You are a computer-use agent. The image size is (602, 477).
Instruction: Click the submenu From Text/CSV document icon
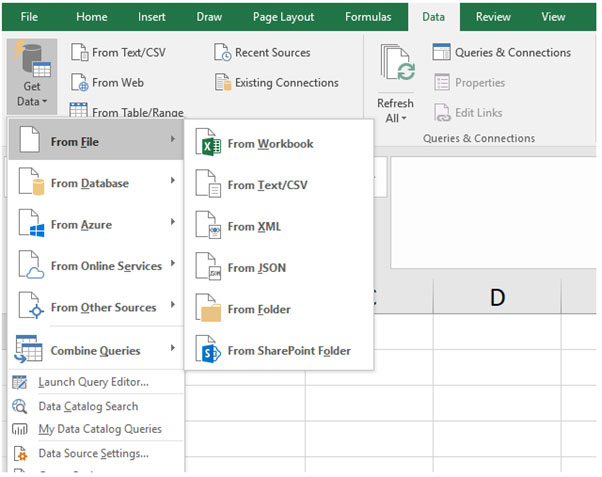208,184
